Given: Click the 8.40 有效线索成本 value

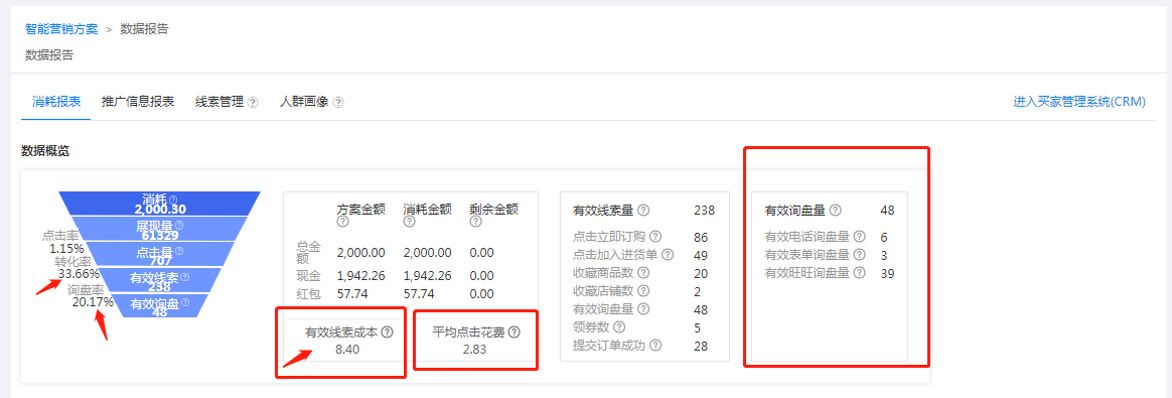Looking at the screenshot, I should [x=348, y=350].
